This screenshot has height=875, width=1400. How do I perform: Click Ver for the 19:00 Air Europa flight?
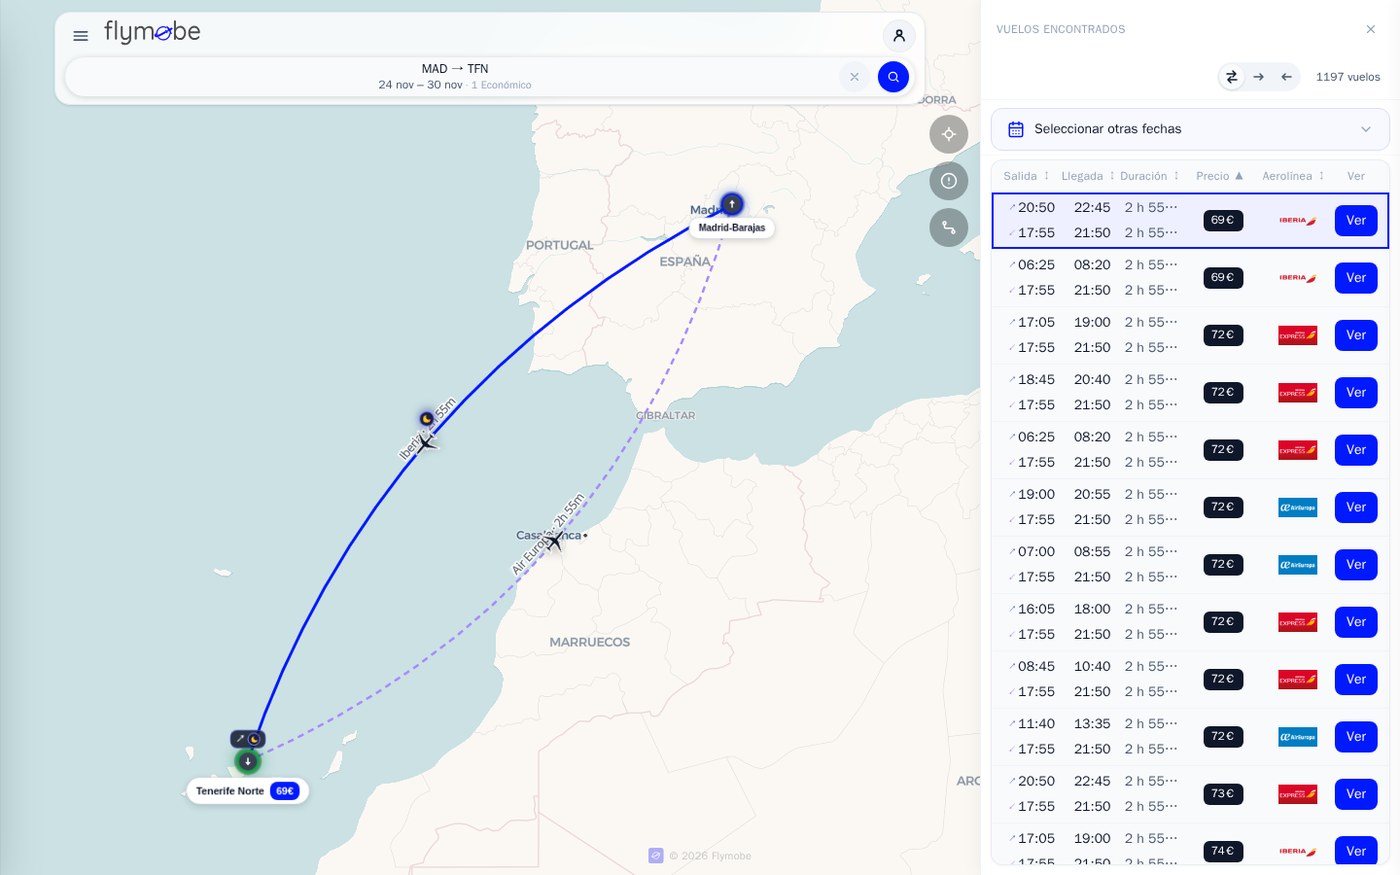pos(1356,507)
